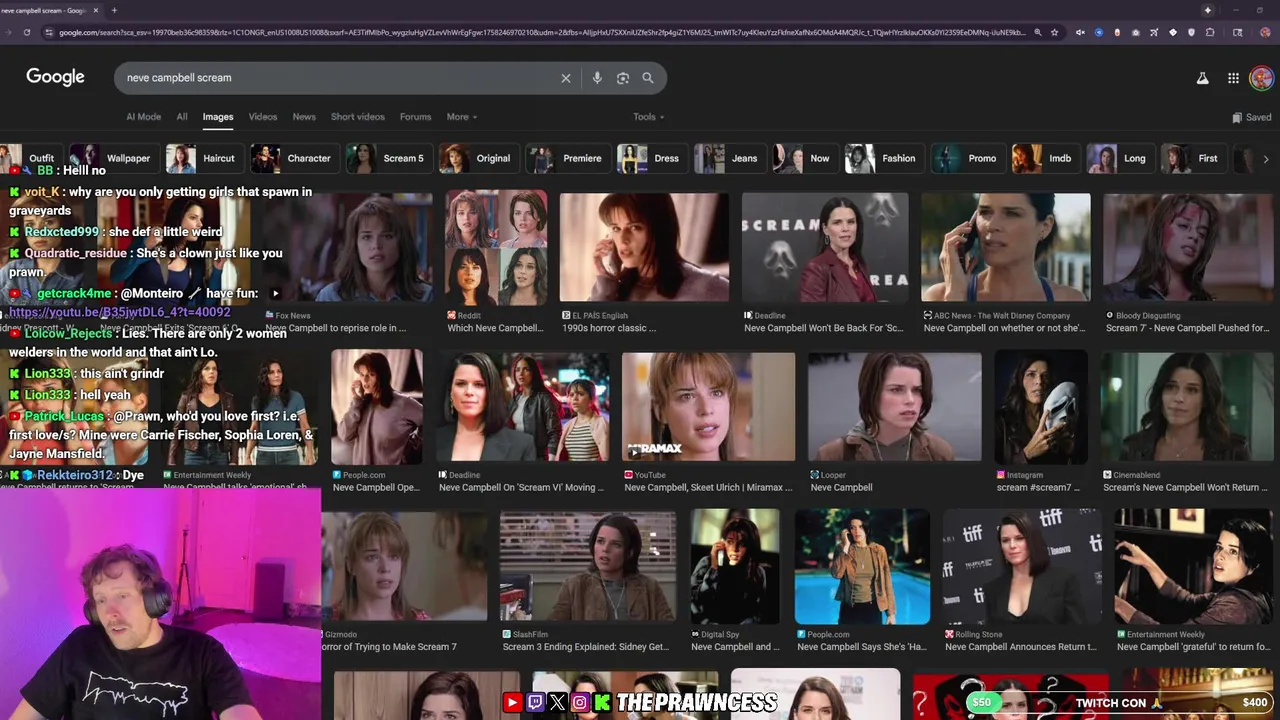
Task: Select the Images tab
Action: click(218, 117)
